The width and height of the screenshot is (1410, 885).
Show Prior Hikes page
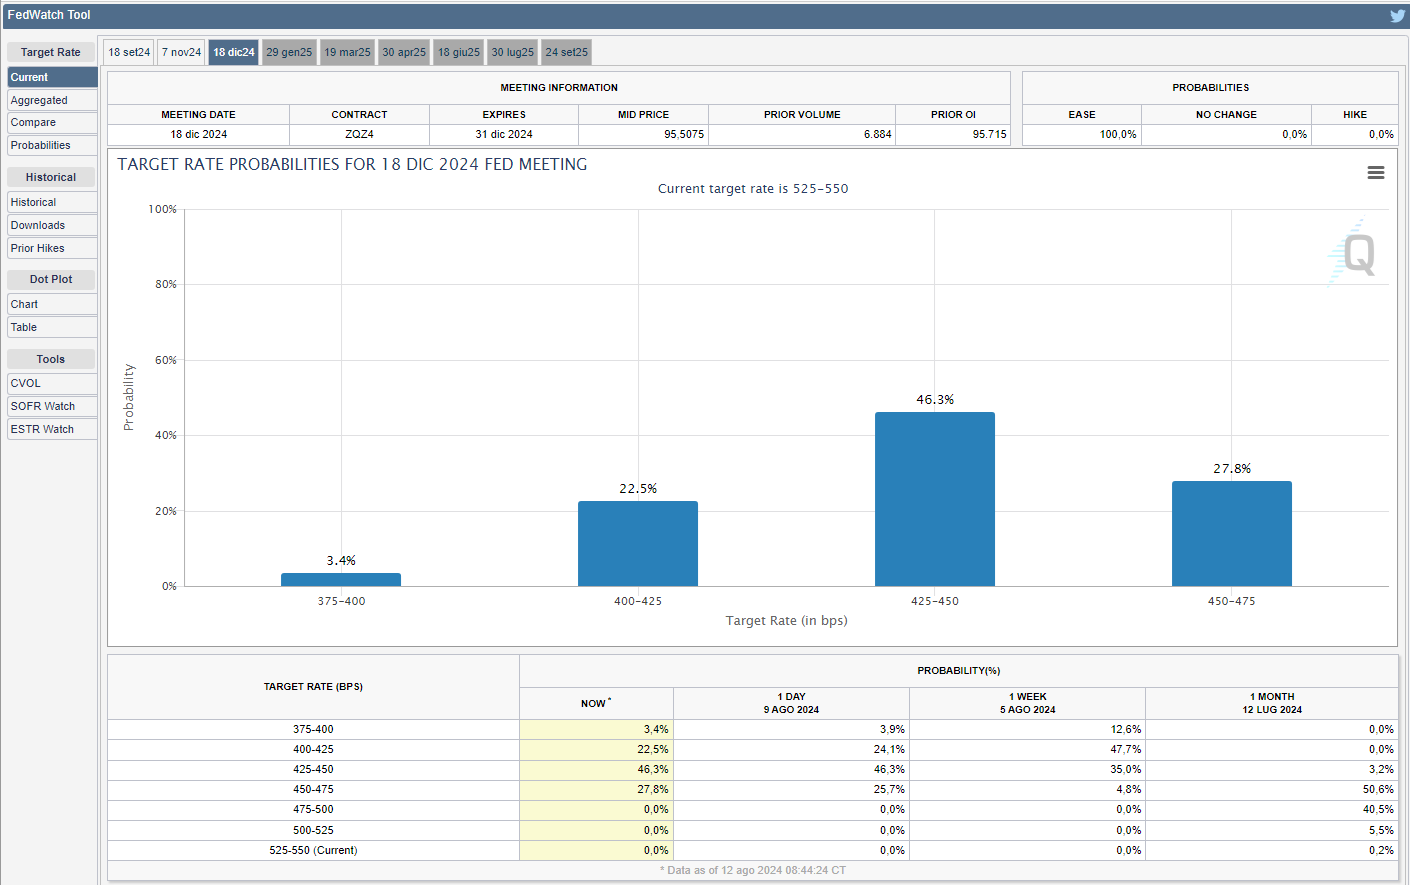52,248
